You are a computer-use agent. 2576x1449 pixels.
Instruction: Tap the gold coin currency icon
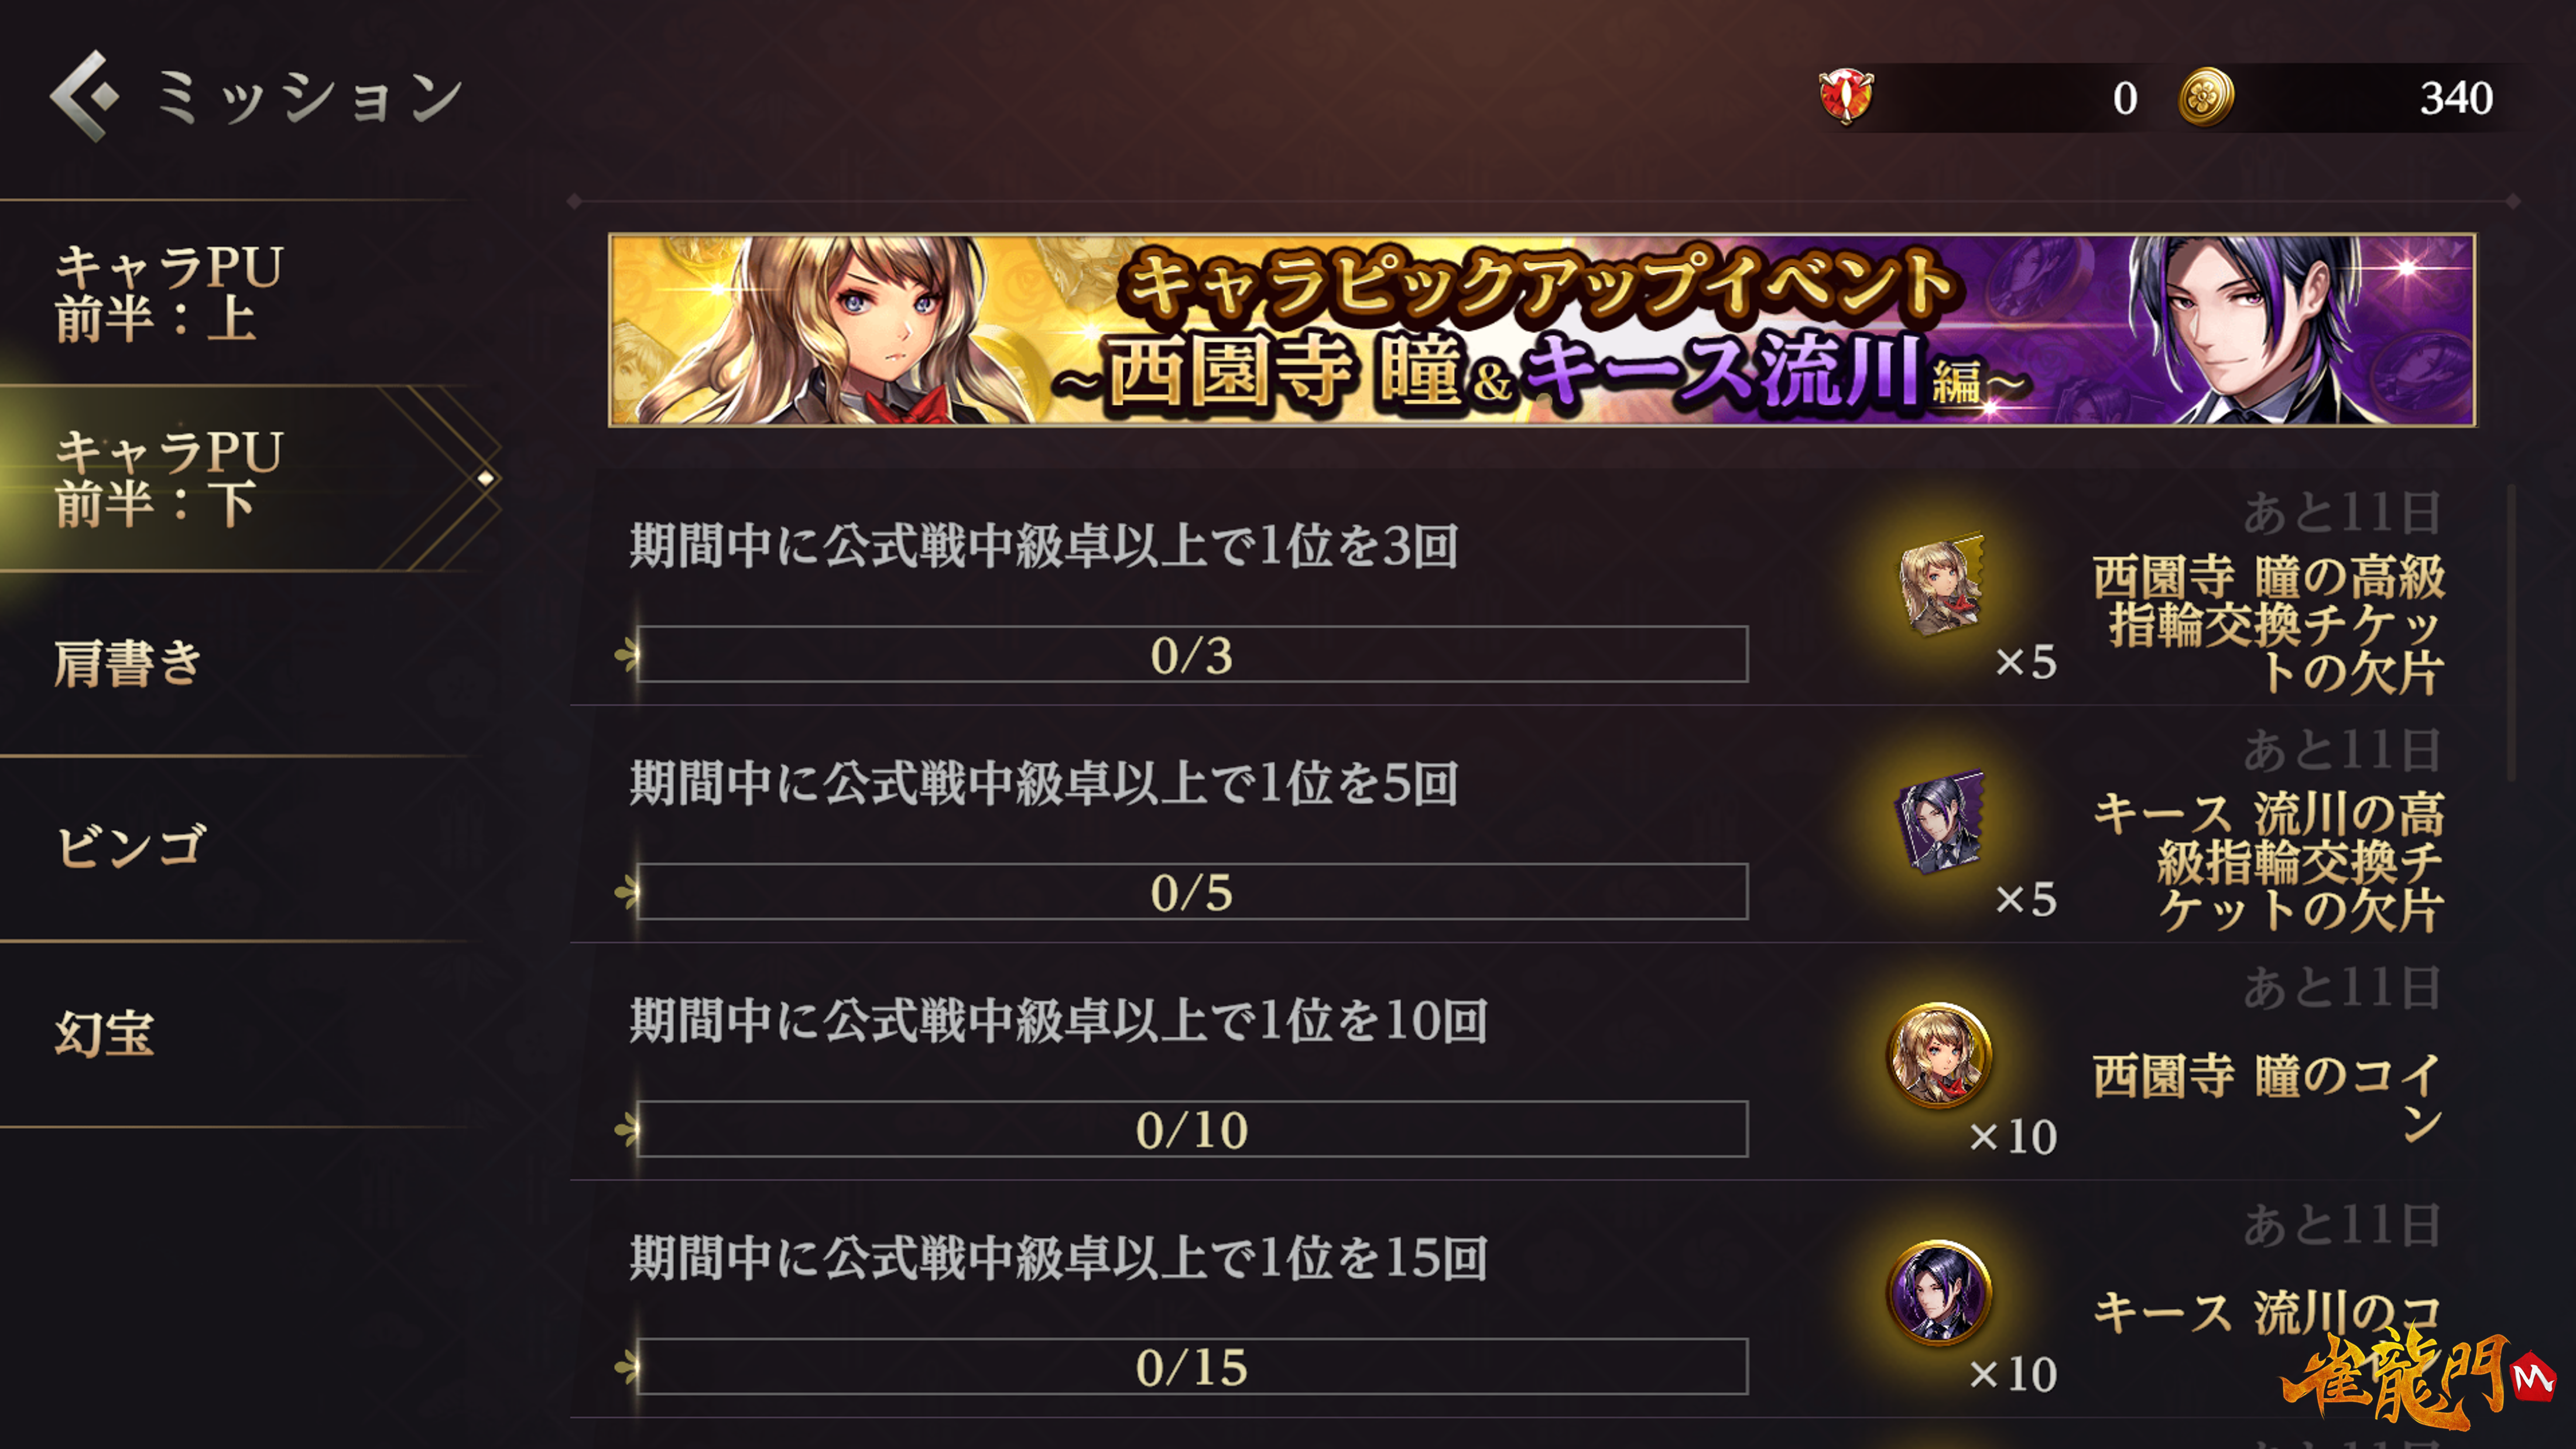[2206, 97]
